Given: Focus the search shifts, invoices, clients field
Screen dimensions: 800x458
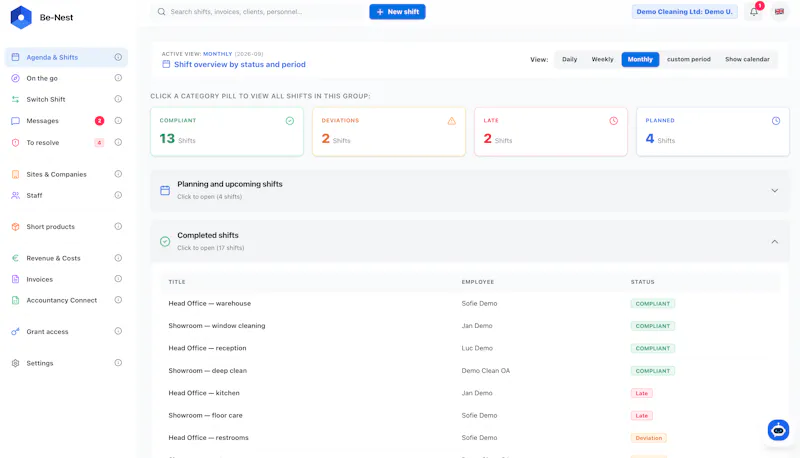Looking at the screenshot, I should [258, 12].
